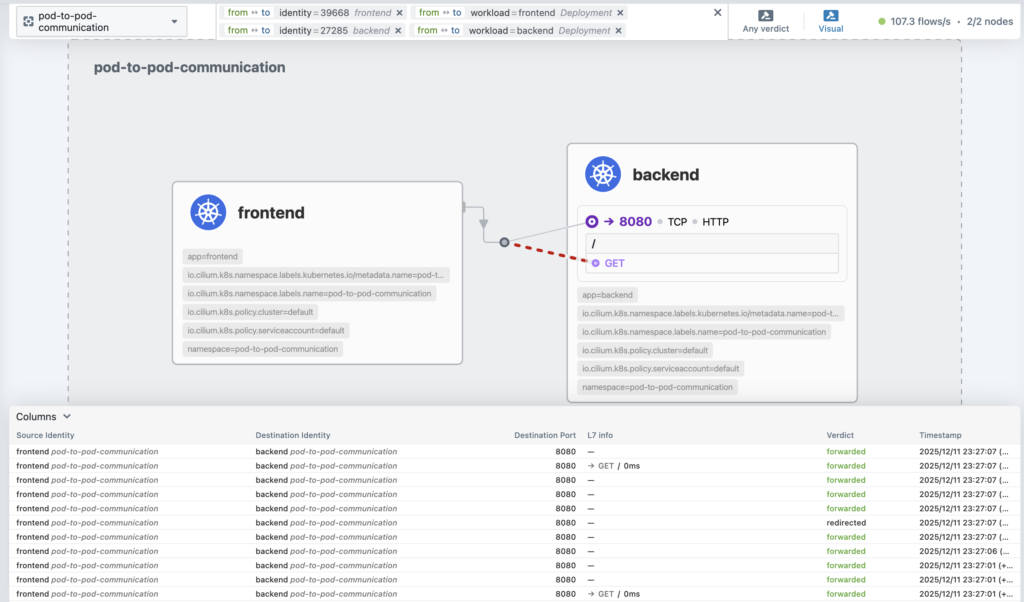Open the Any verdict filter menu
The image size is (1024, 602).
[765, 21]
